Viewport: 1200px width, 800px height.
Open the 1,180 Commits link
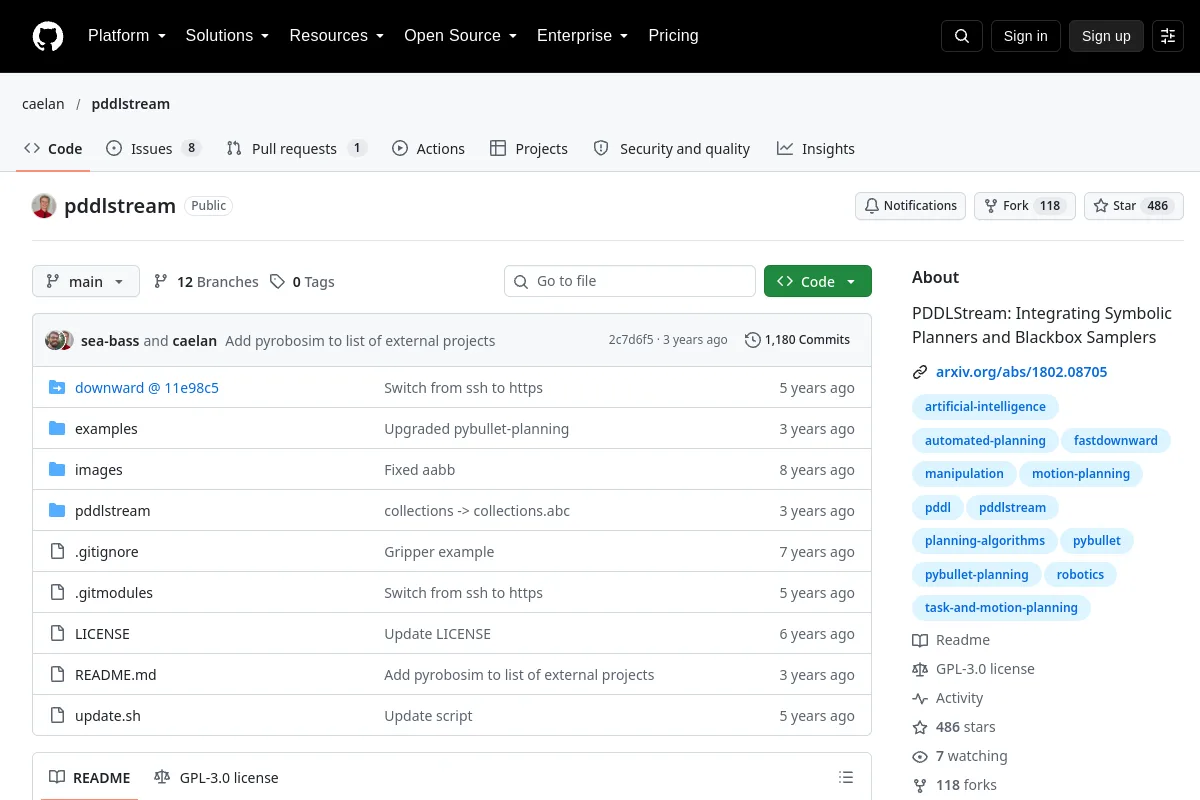click(798, 340)
